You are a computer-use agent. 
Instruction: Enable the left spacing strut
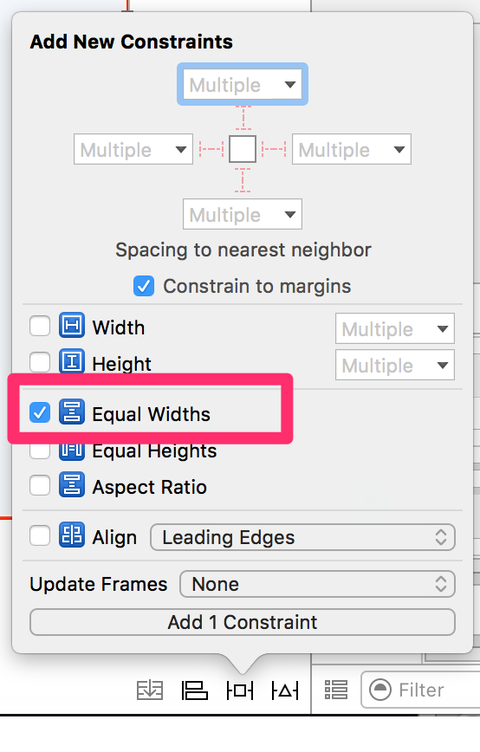[211, 150]
